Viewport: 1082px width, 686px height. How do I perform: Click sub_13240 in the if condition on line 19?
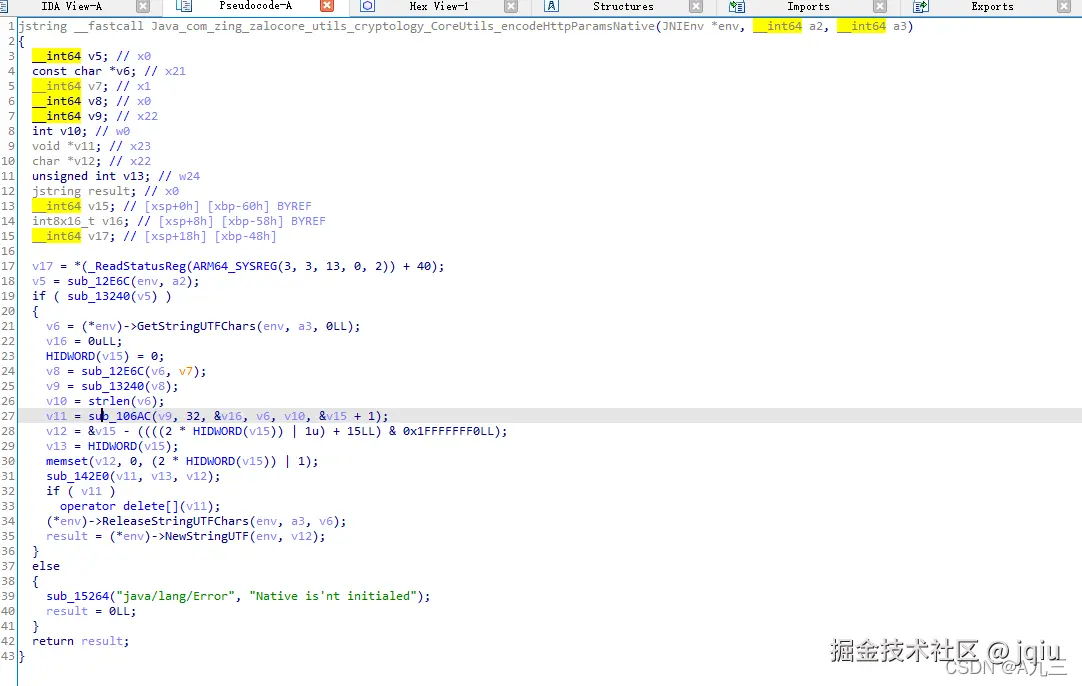pyautogui.click(x=99, y=296)
